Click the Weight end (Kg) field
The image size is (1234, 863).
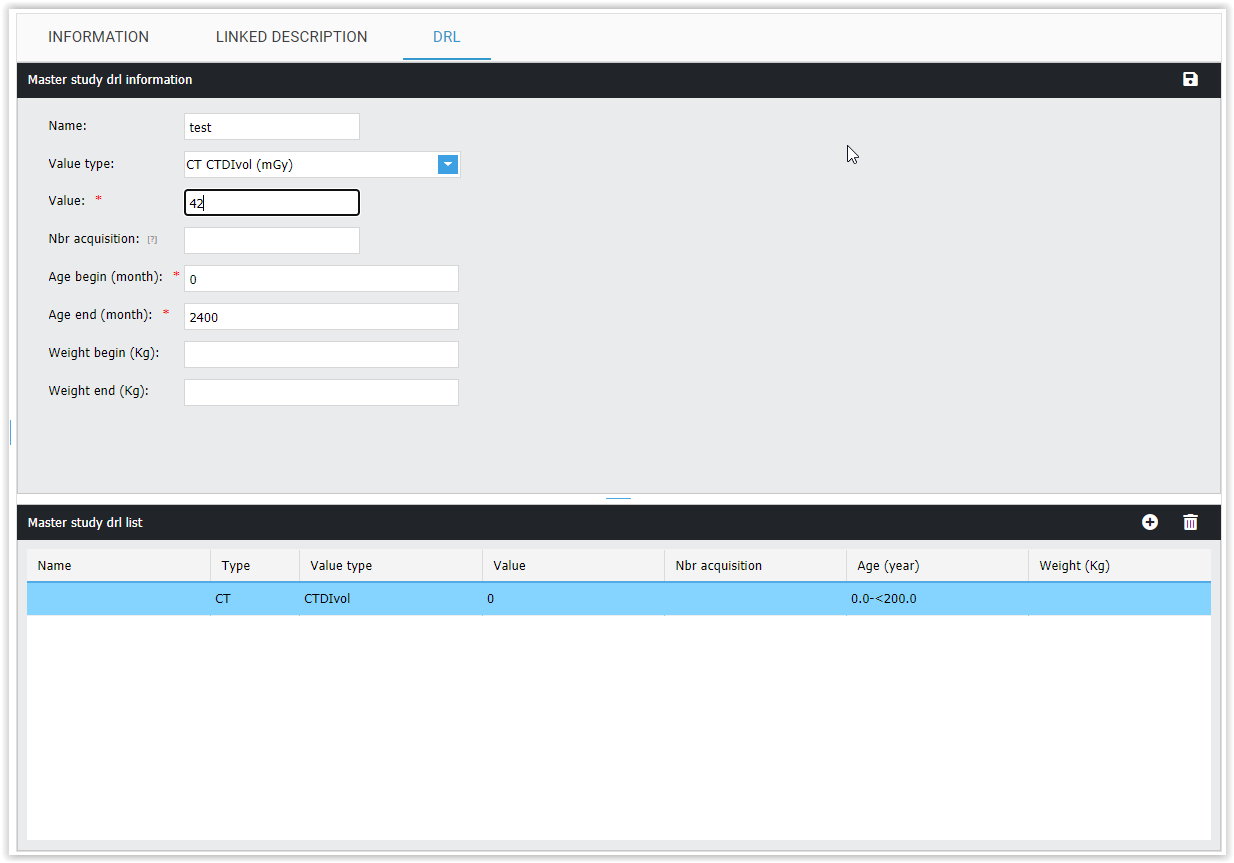[x=321, y=393]
